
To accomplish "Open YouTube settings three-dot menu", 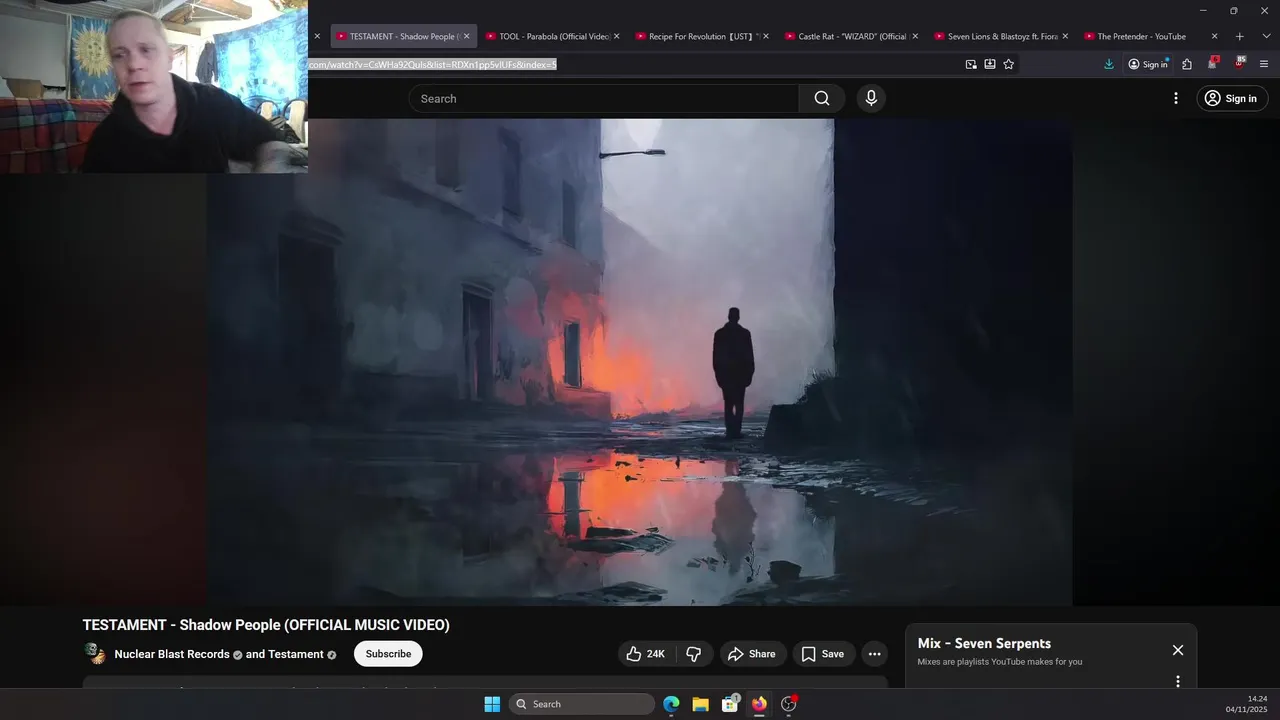I will [x=1176, y=98].
